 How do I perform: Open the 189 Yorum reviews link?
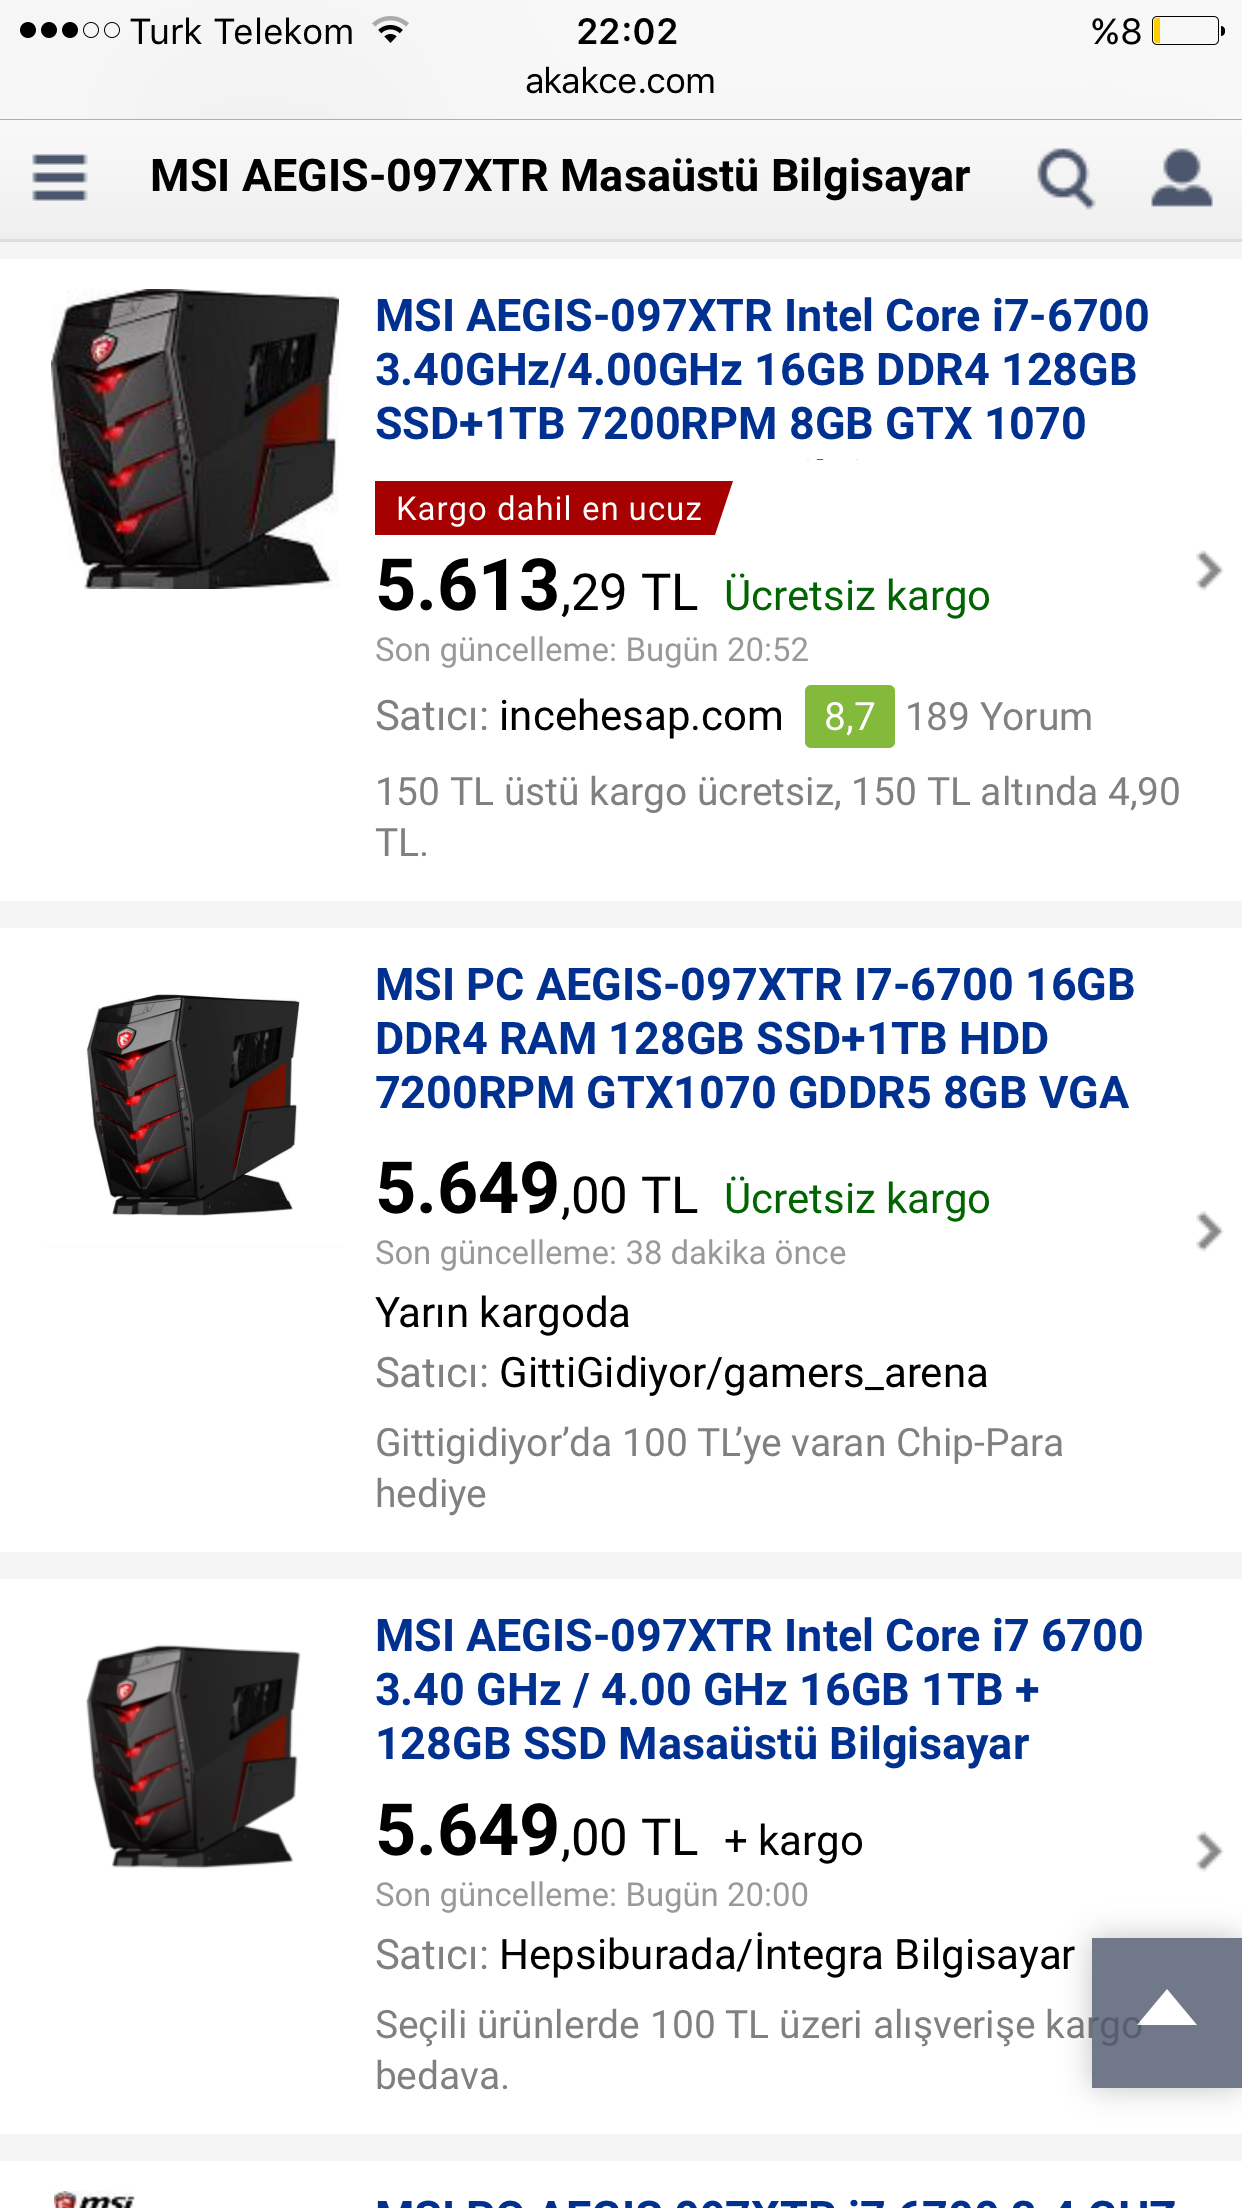(999, 717)
